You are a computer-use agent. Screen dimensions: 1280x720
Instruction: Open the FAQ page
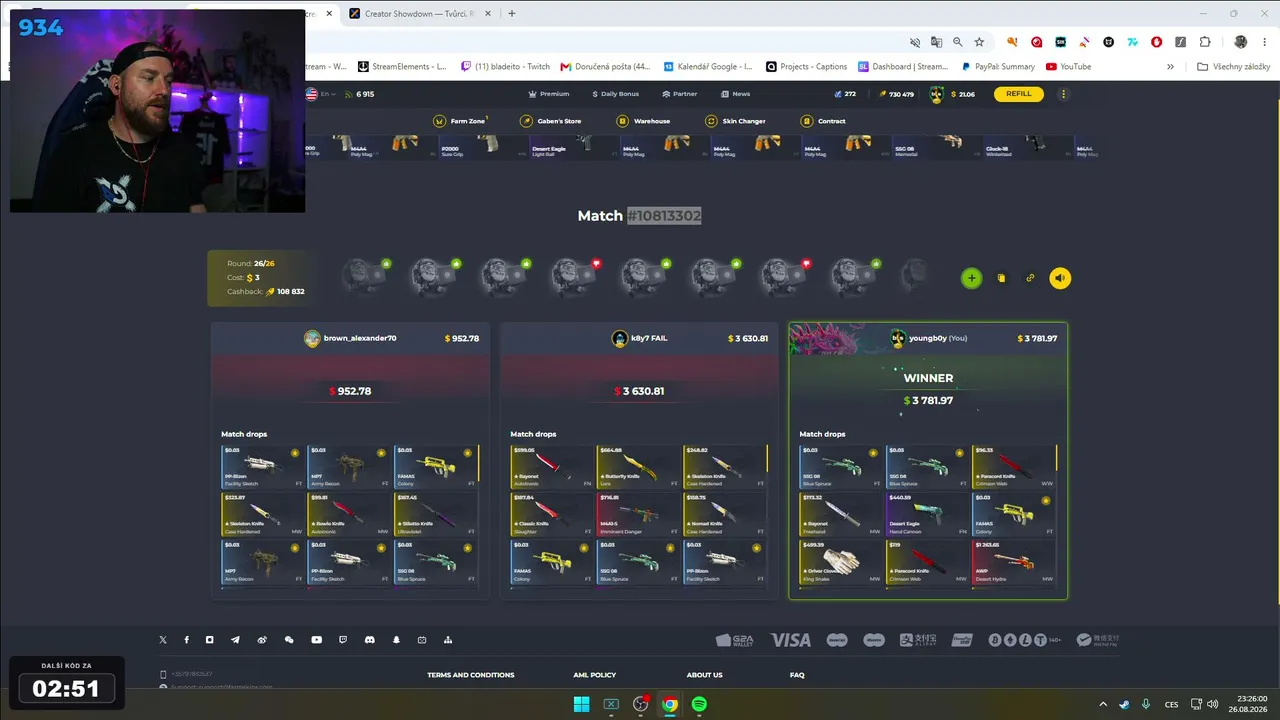click(797, 675)
